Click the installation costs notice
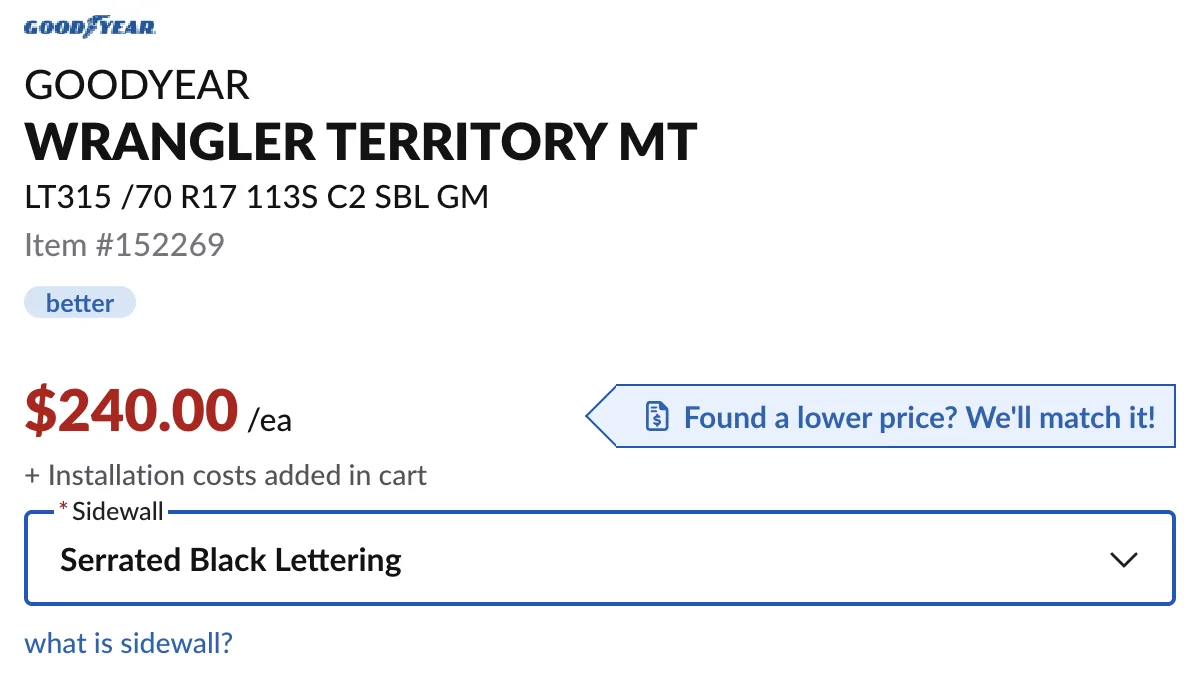Viewport: 1204px width, 686px height. (226, 475)
